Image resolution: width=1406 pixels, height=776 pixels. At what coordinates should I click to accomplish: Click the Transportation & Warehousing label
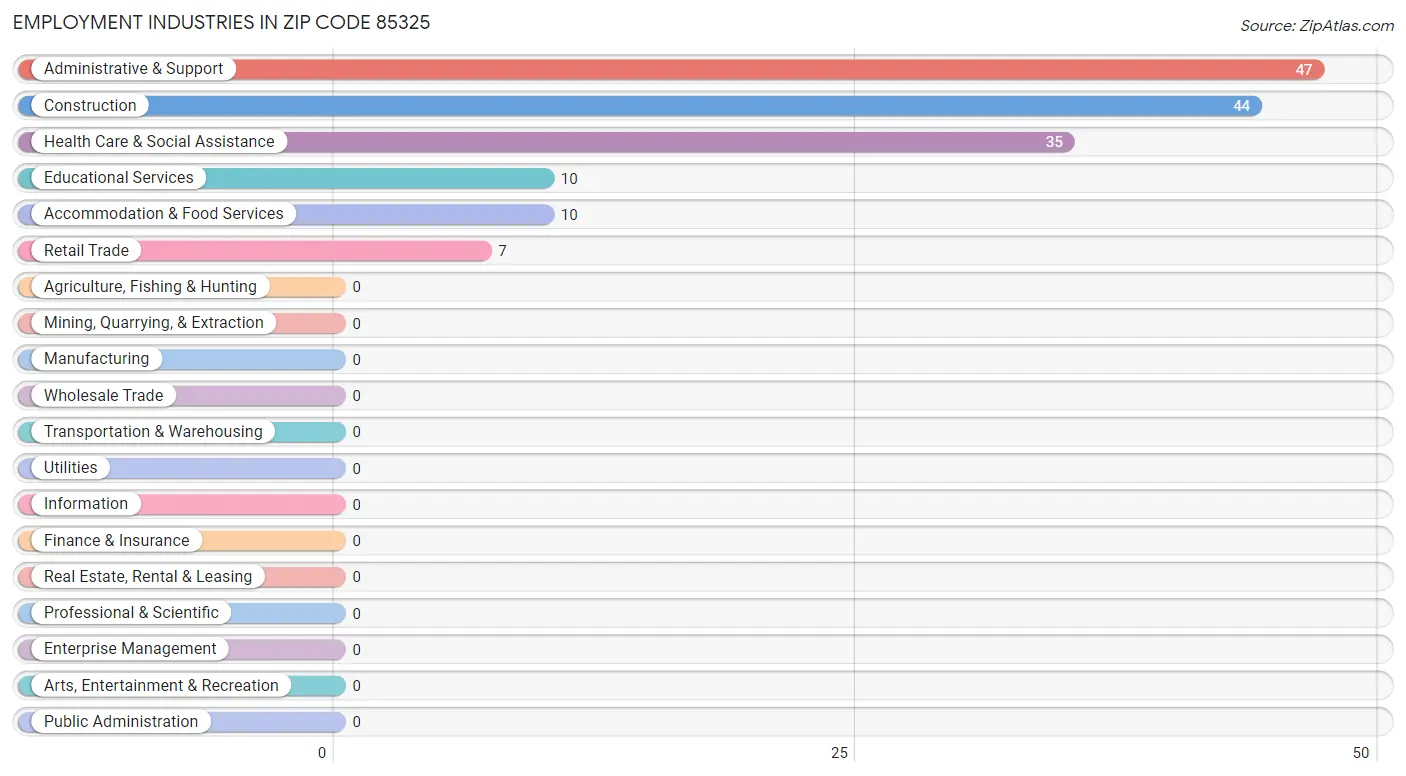(x=153, y=431)
